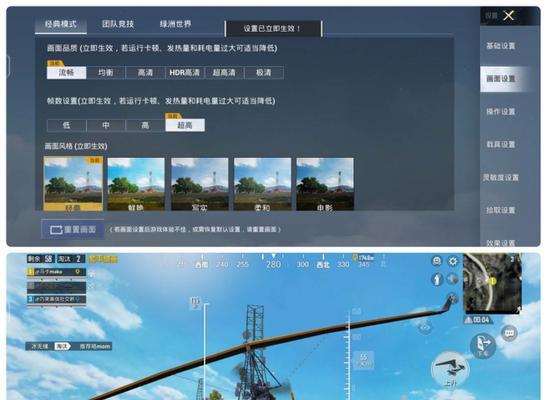Set the frame rate to 超高

185,125
